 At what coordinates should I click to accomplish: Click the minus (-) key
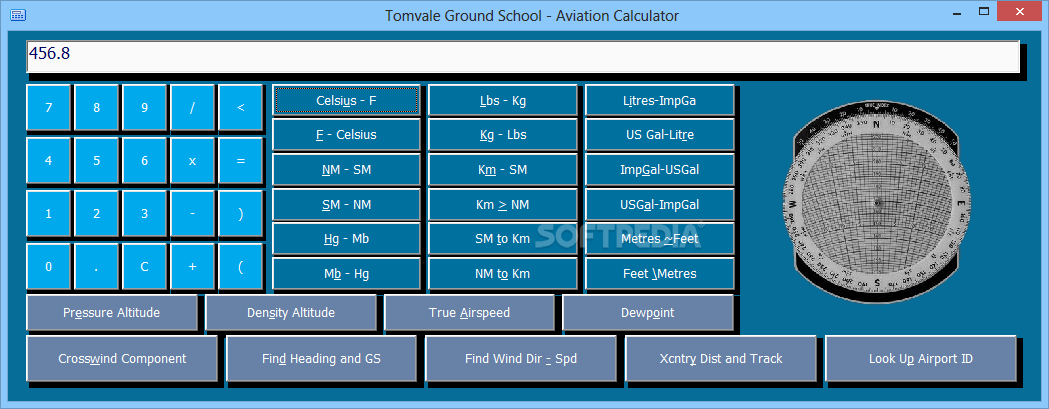coord(192,214)
